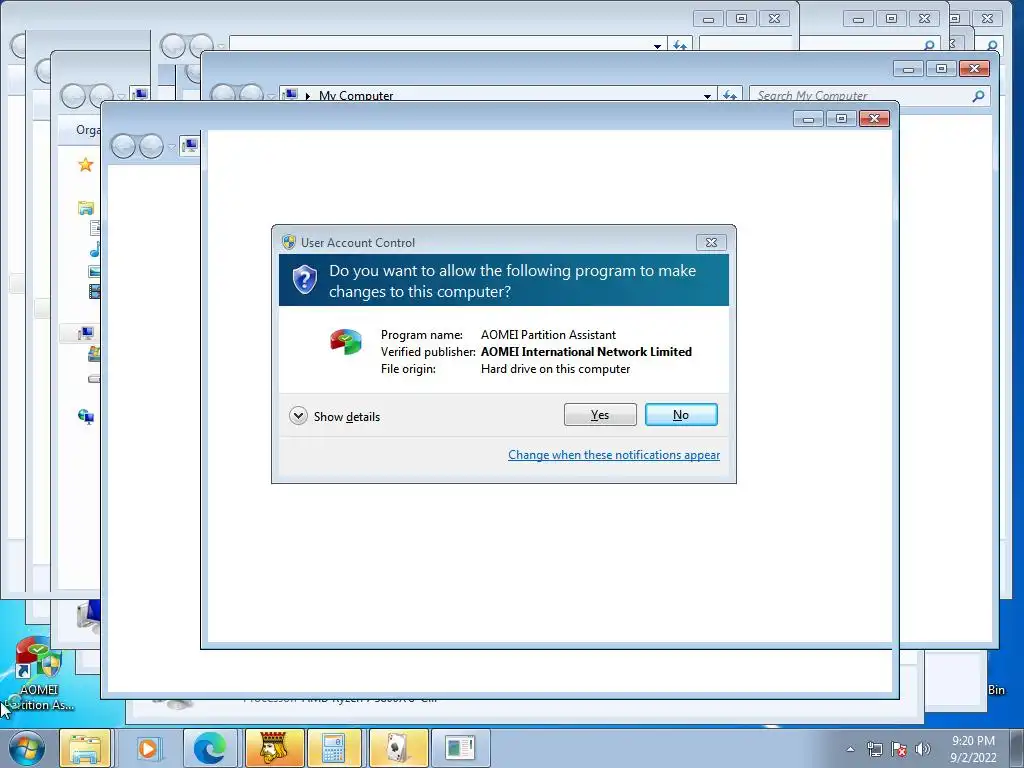
Task: Switch to the king card game on the taskbar
Action: pos(274,748)
